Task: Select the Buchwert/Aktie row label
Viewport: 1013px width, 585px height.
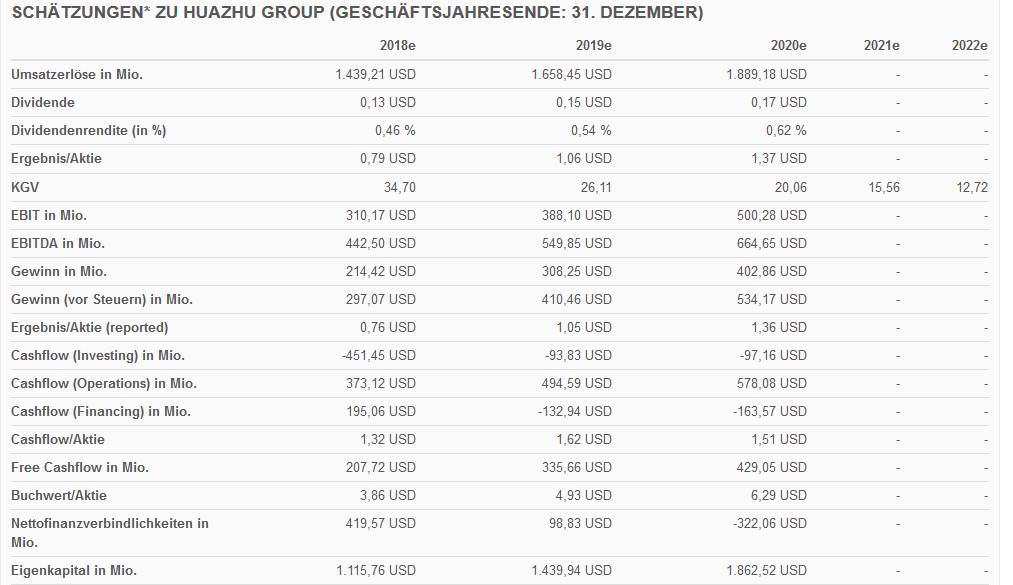Action: pyautogui.click(x=59, y=495)
